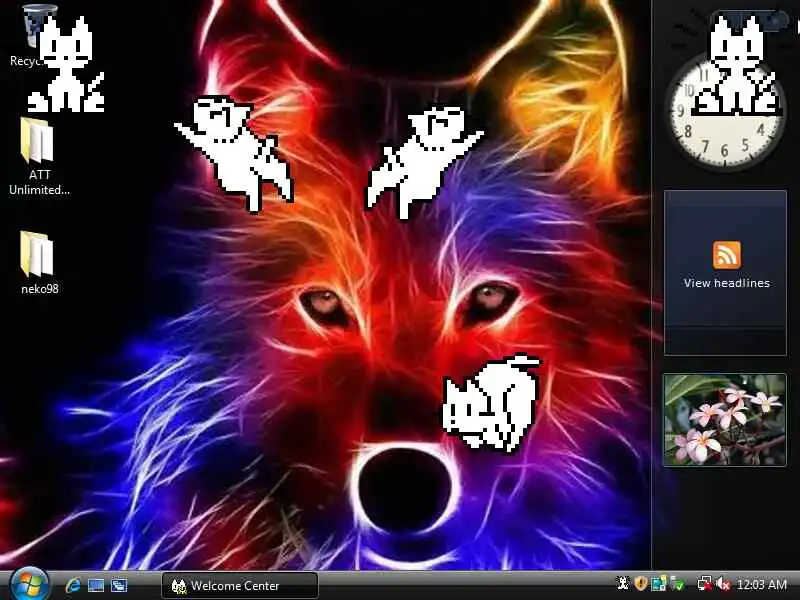
Task: Click the Neko cat icon in system tray
Action: tap(623, 583)
